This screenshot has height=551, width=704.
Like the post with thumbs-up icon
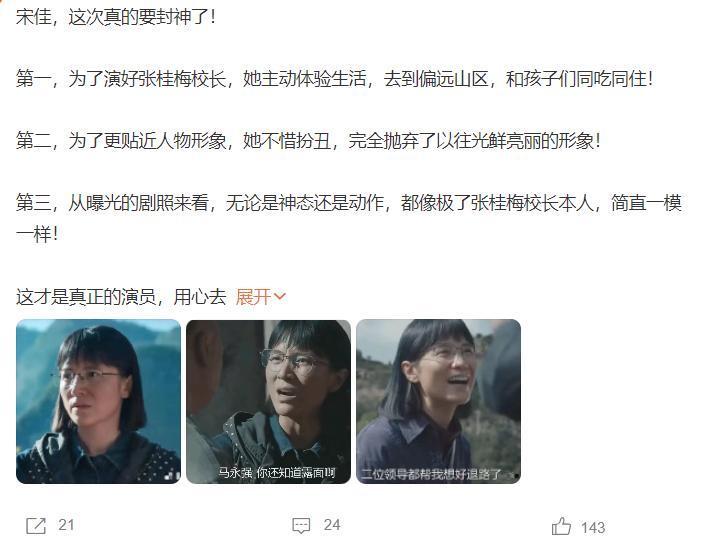pos(561,525)
